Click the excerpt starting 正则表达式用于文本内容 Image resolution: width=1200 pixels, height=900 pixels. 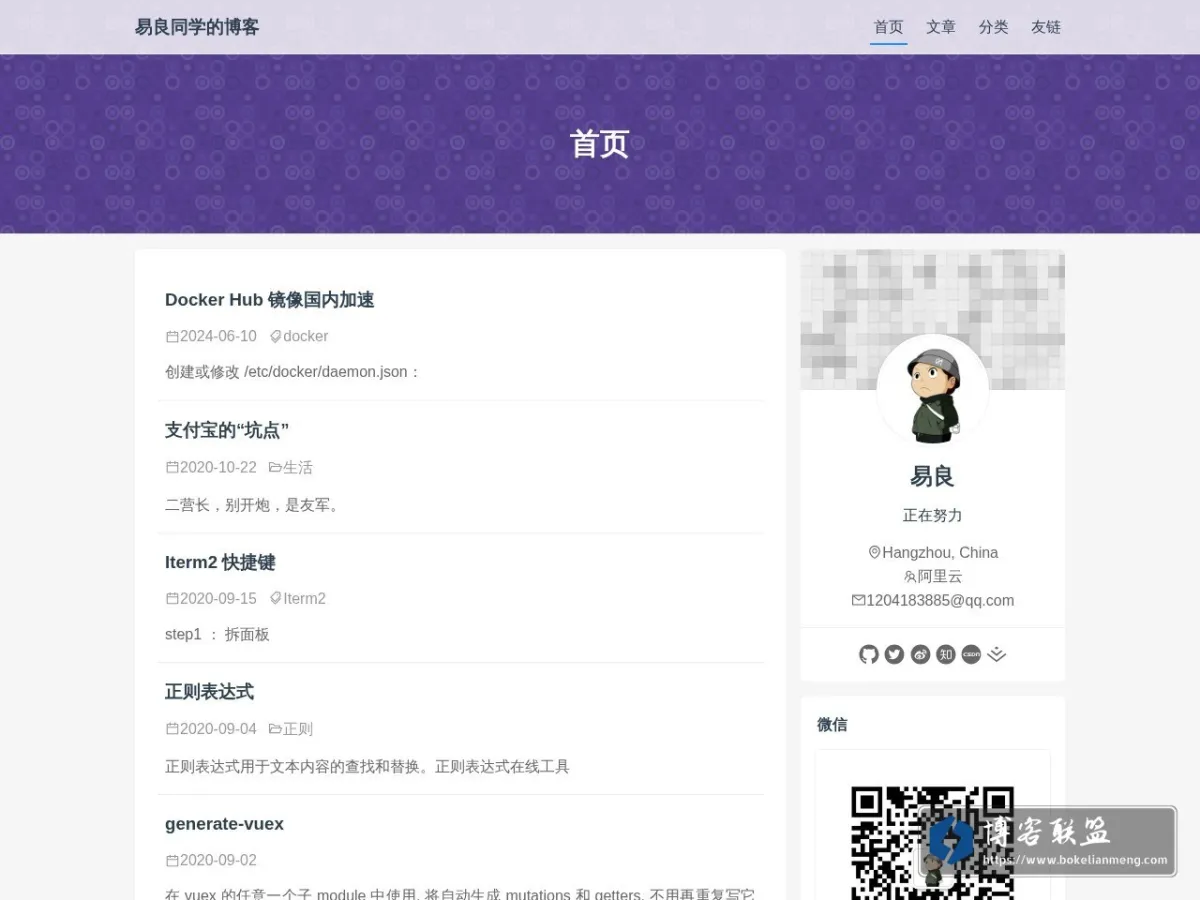tap(367, 767)
